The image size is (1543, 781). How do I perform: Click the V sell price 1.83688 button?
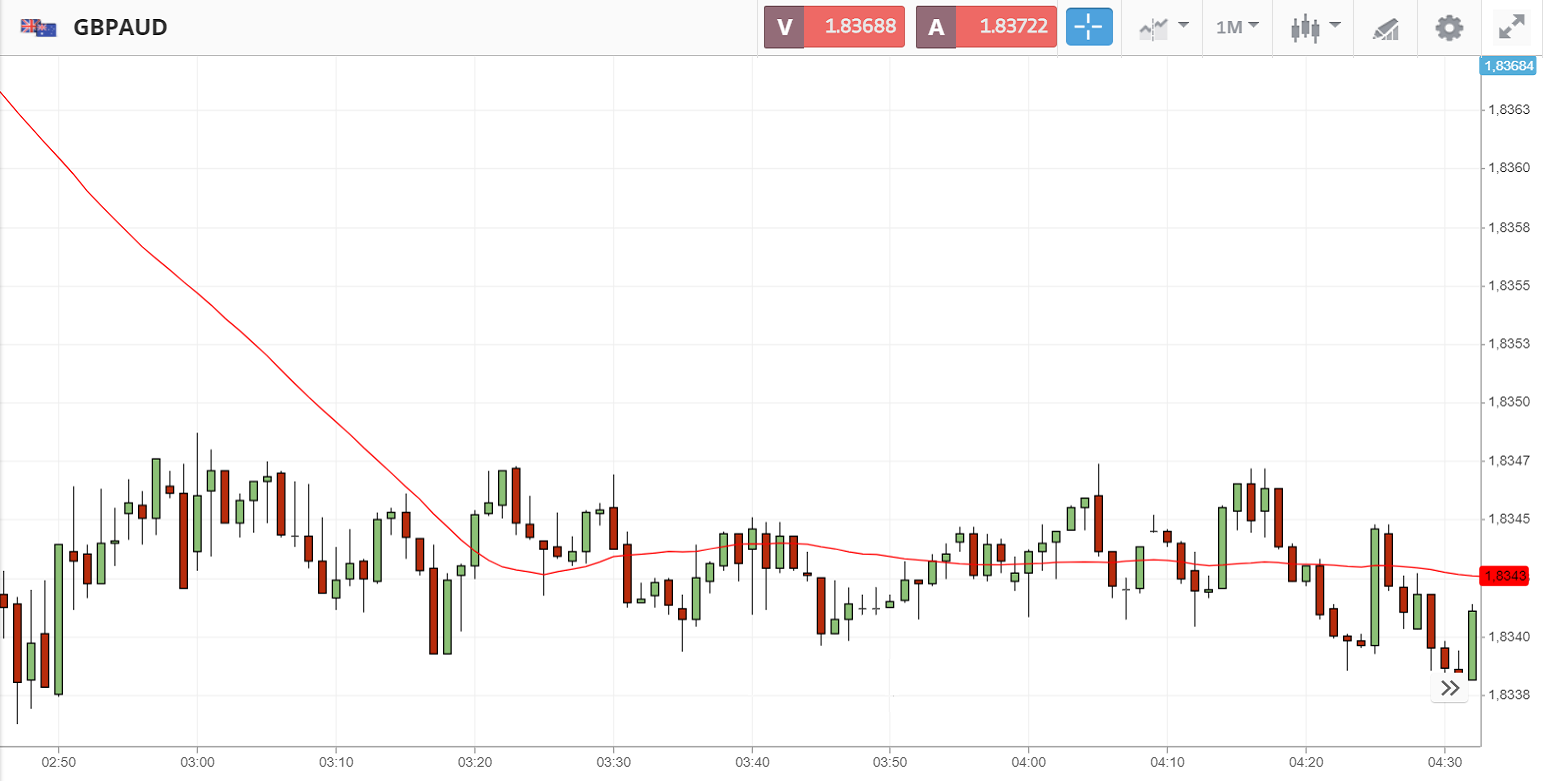834,27
